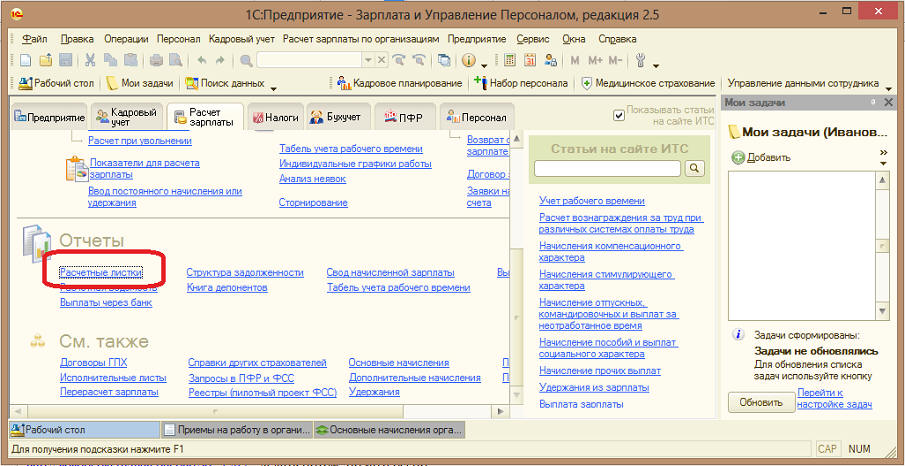Expand the toolbar search combo box arrow
905x466 pixels.
368,60
